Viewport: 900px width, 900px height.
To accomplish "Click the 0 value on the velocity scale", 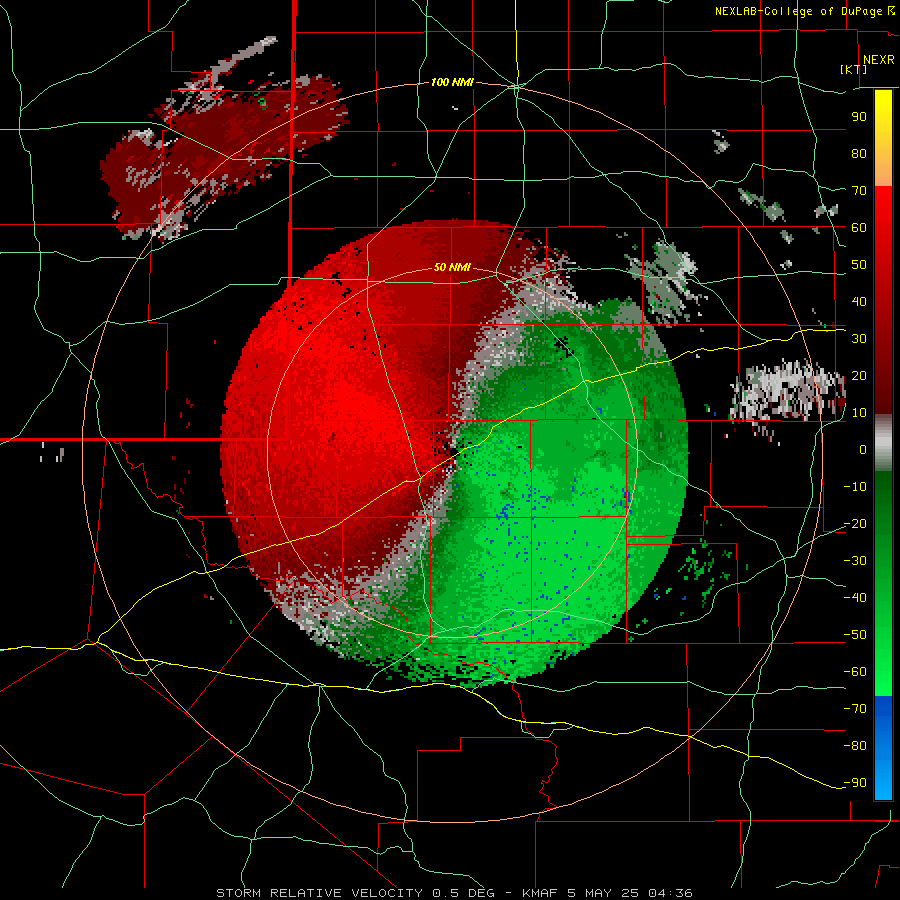I will click(x=863, y=449).
